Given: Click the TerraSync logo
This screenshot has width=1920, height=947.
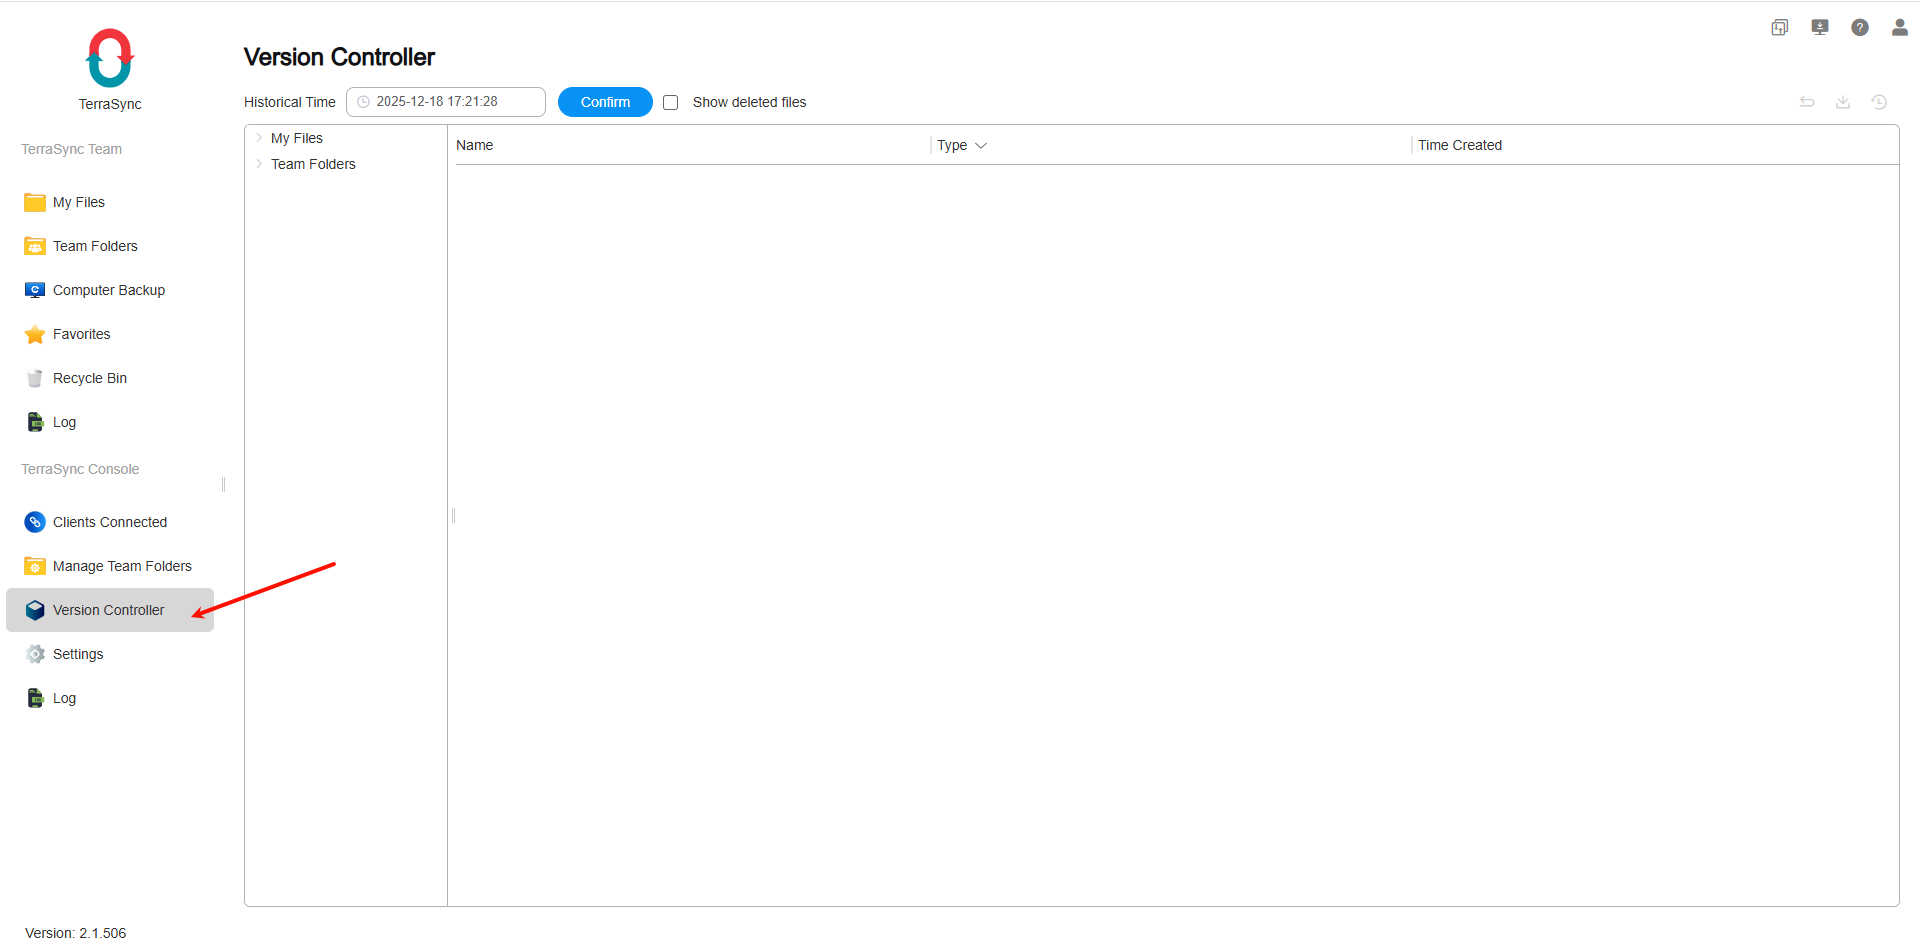Looking at the screenshot, I should [110, 58].
